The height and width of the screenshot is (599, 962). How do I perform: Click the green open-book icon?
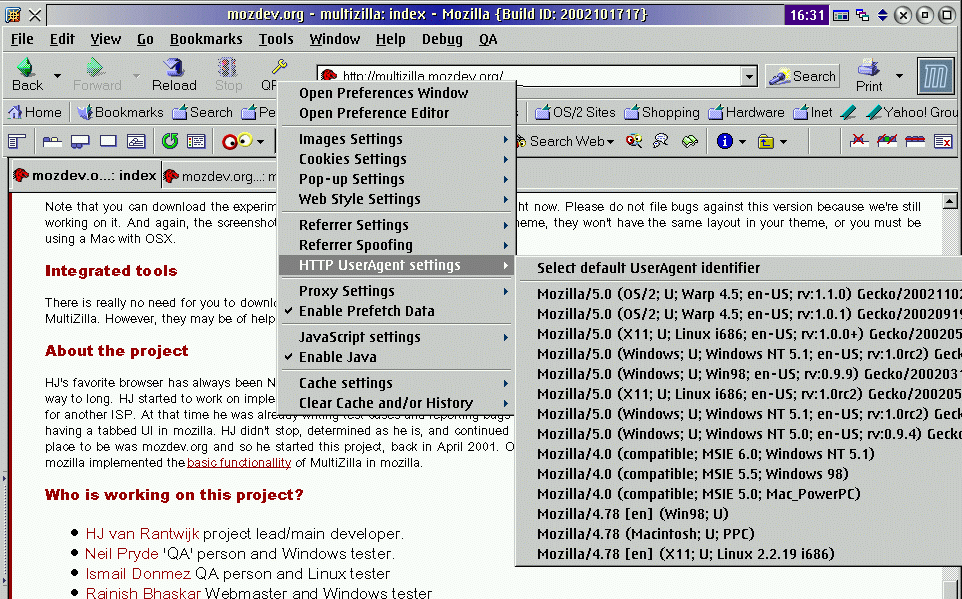pyautogui.click(x=690, y=142)
